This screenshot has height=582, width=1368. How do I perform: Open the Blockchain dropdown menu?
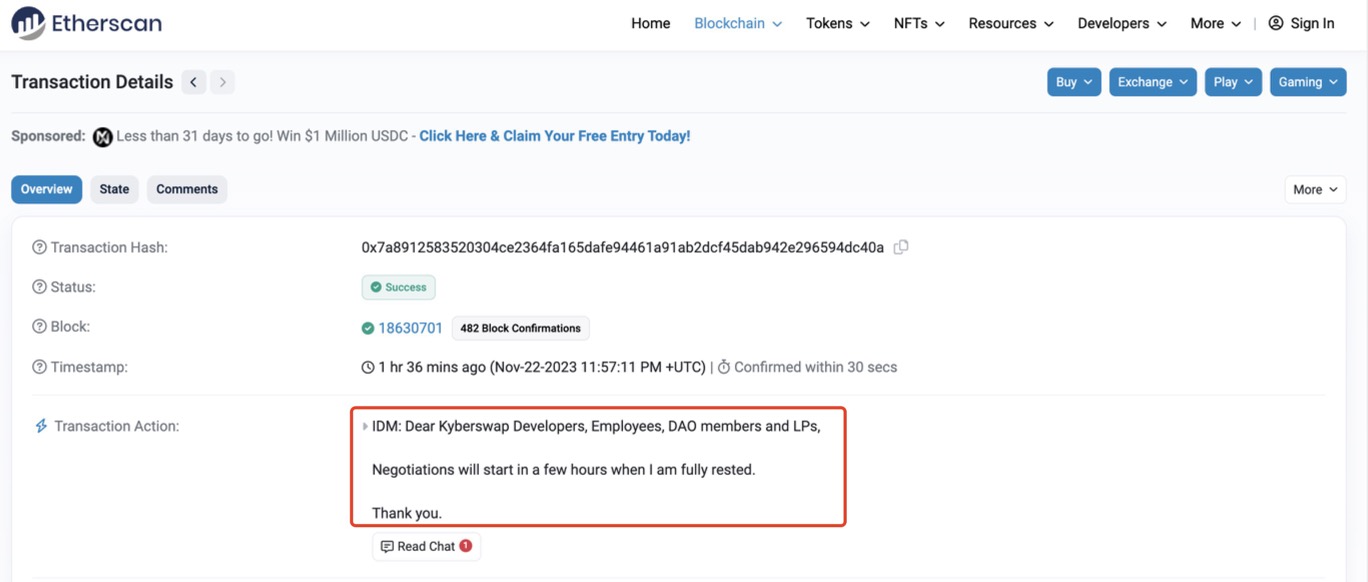point(738,23)
